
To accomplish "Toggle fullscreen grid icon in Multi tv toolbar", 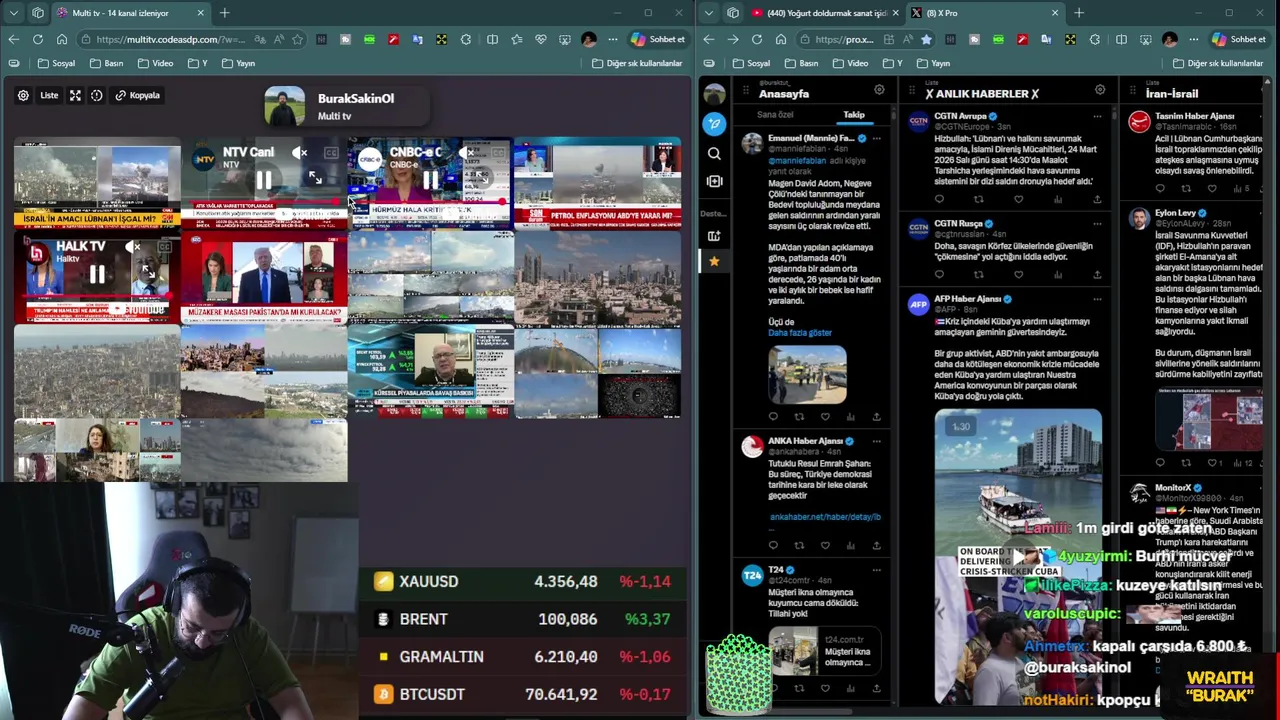I will click(75, 95).
